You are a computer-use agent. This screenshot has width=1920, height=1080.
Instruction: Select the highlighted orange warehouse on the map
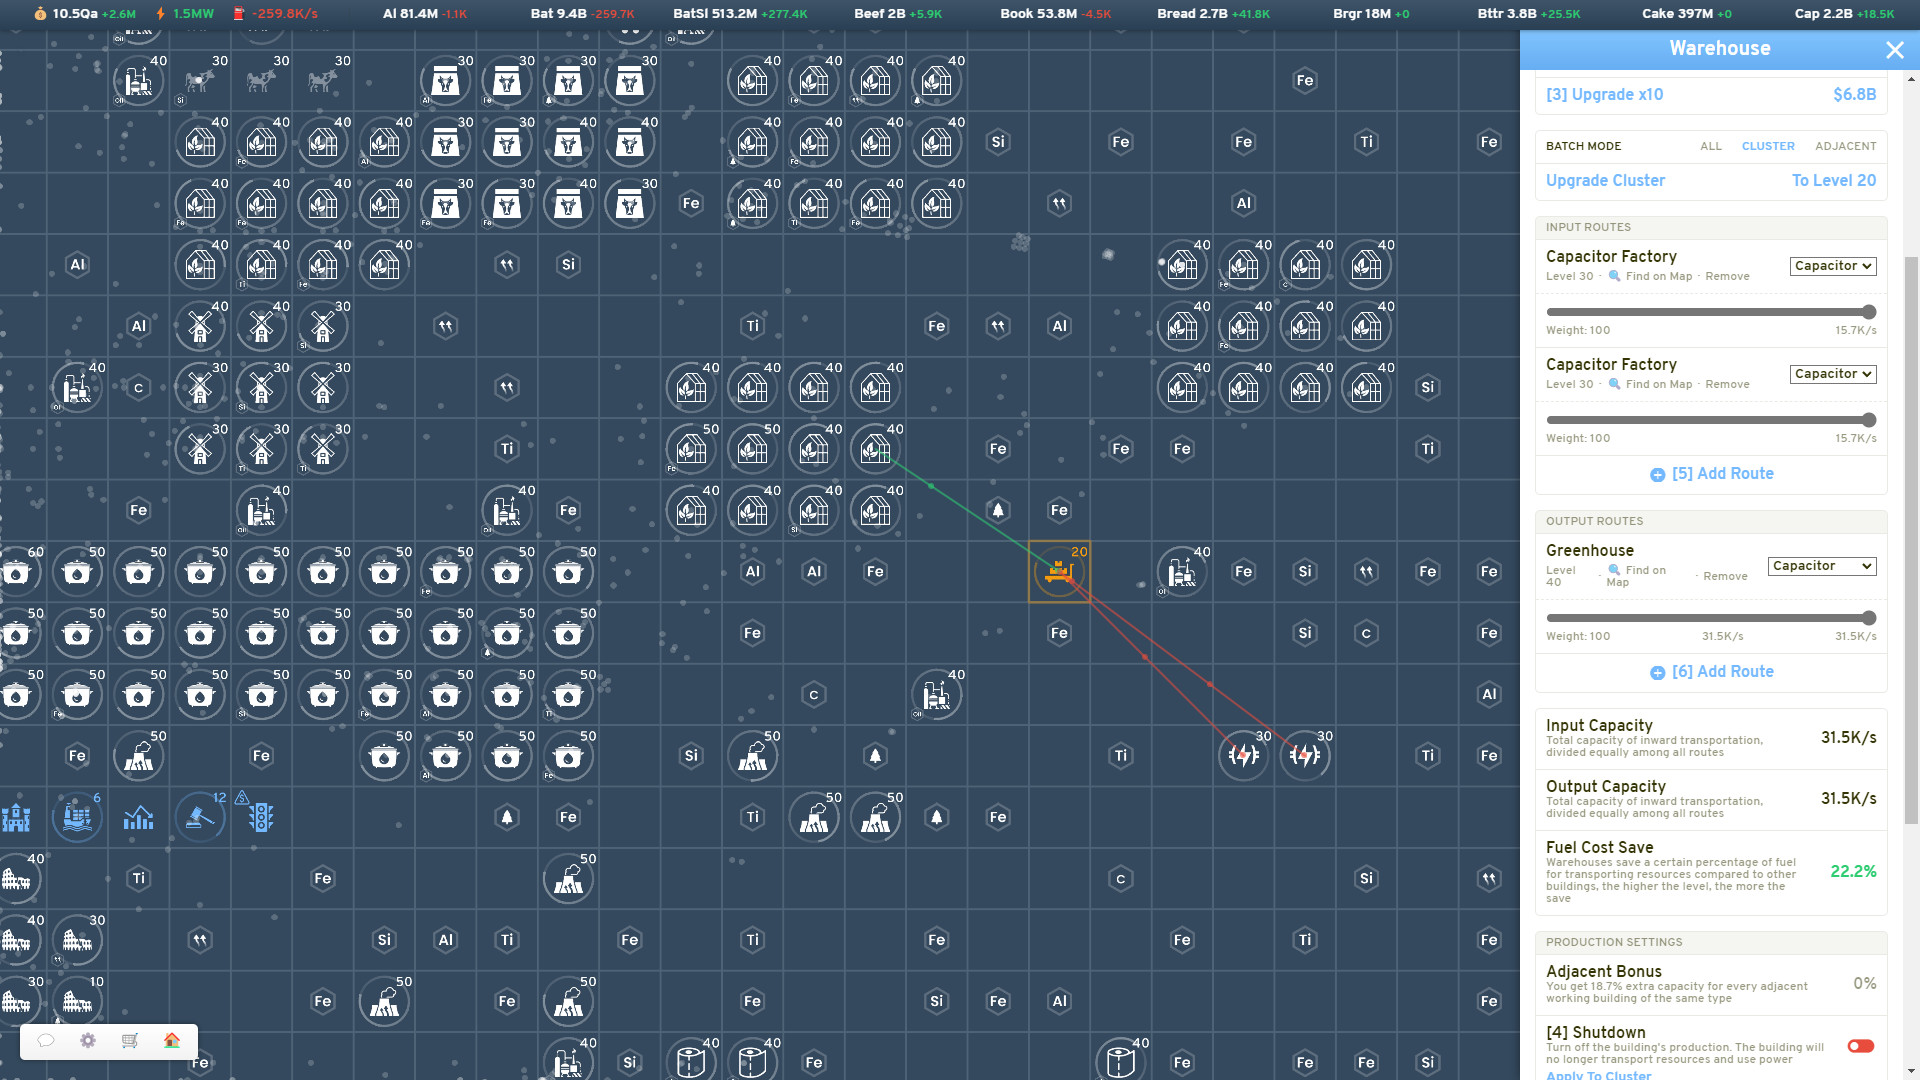(1059, 571)
